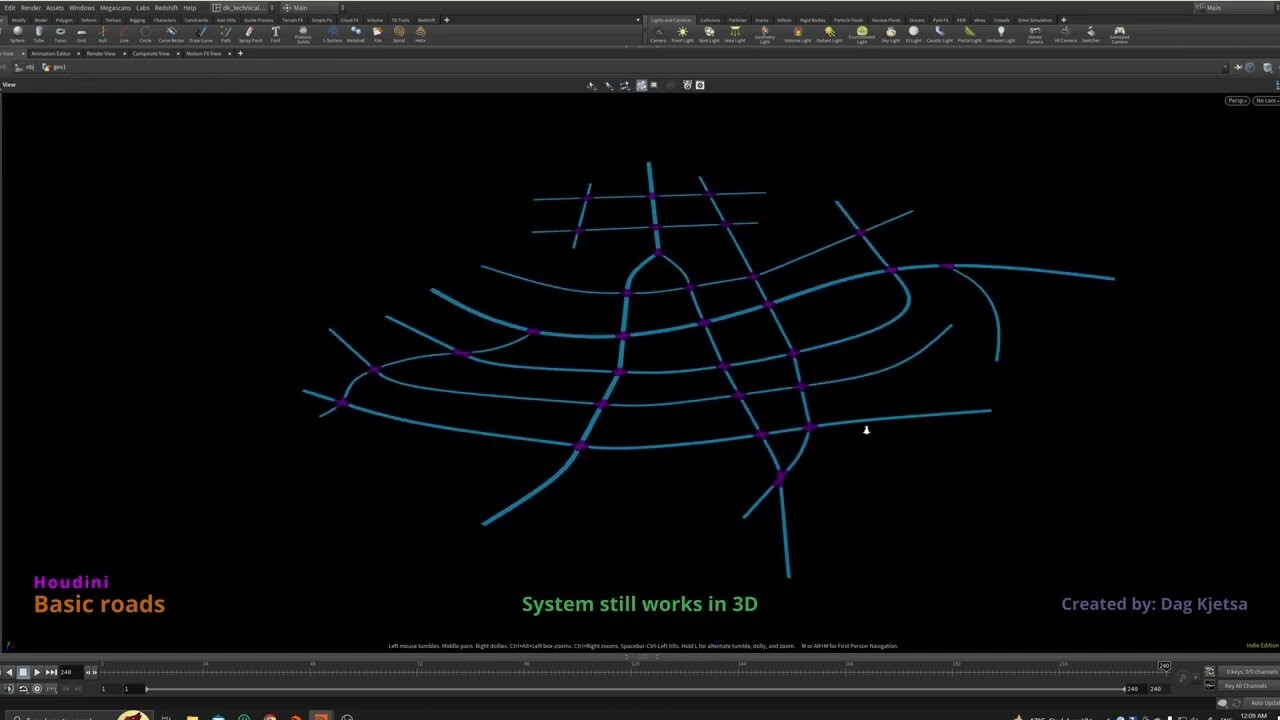Select the Spray Paint tool

click(x=250, y=32)
